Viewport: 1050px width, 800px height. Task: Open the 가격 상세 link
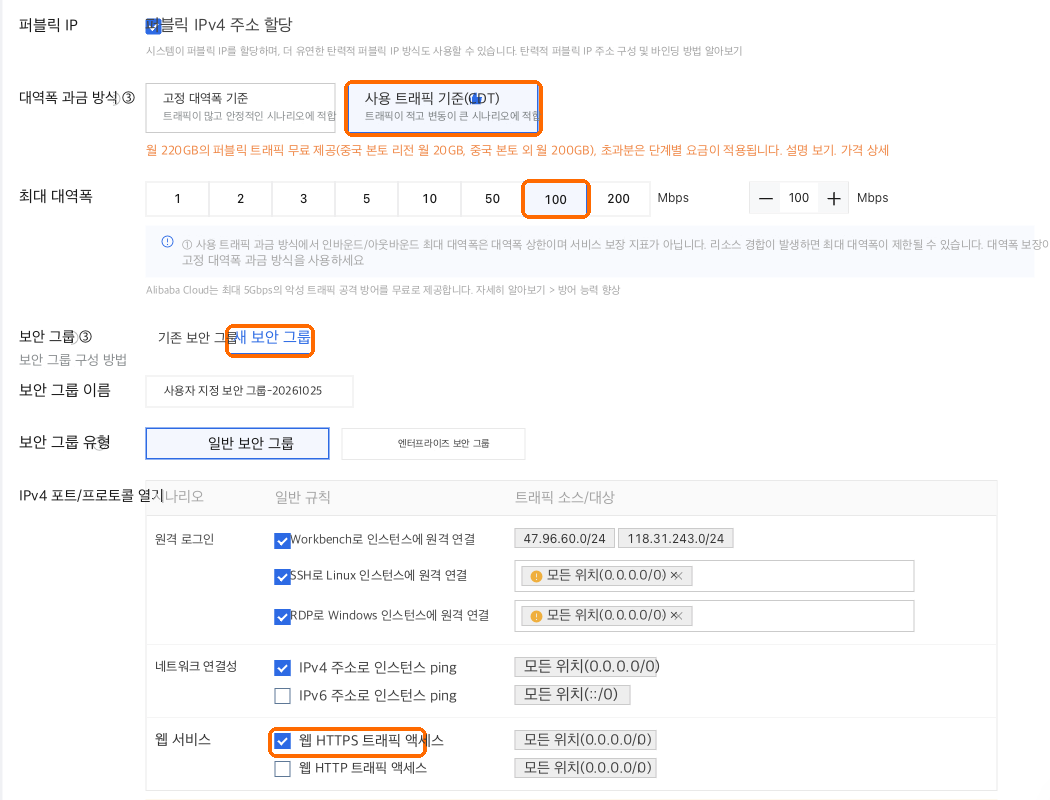click(865, 150)
